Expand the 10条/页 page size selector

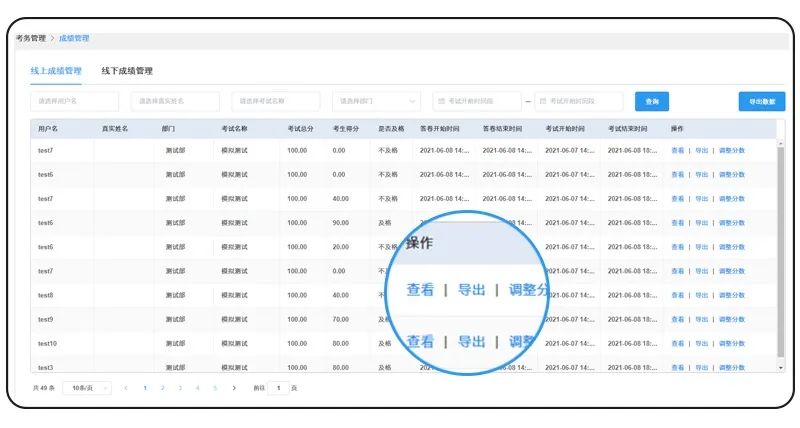coord(87,387)
